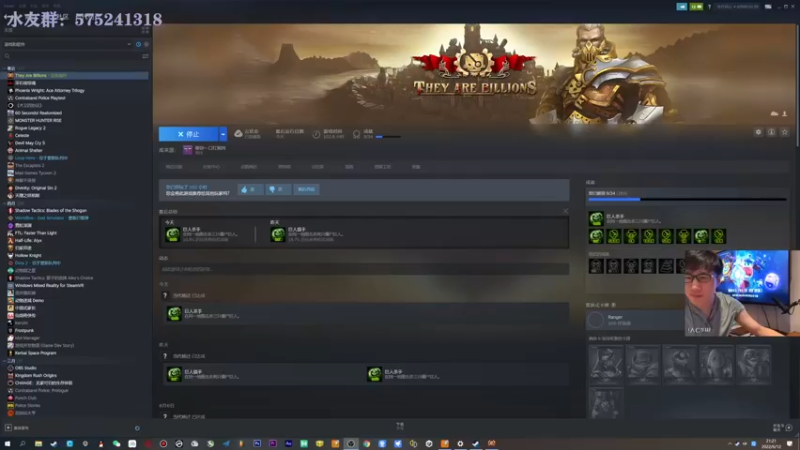Select Contraband Police Playtest in list
The image size is (800, 450).
tap(40, 98)
